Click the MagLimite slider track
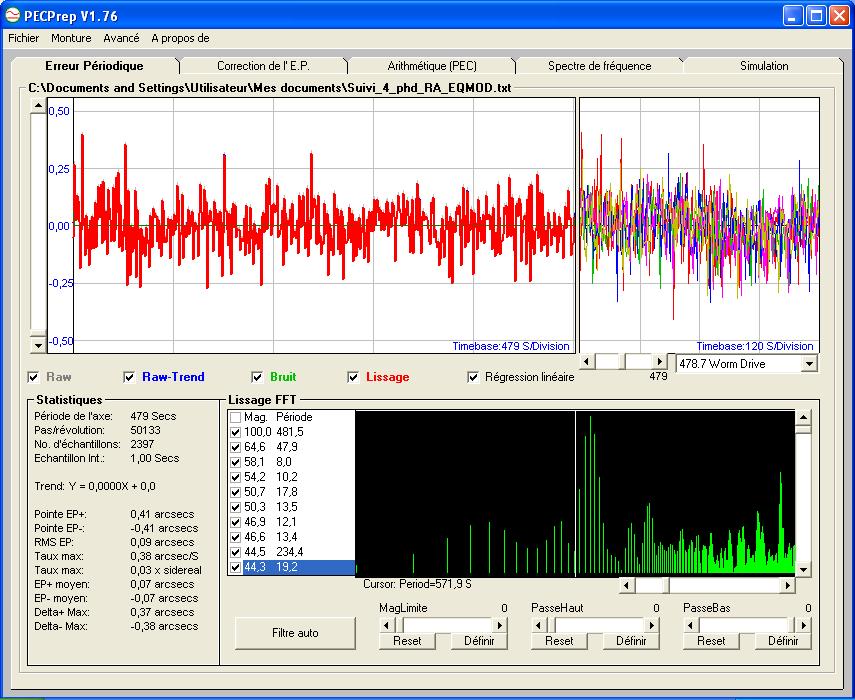Screen dimensions: 855x700 coord(450,625)
